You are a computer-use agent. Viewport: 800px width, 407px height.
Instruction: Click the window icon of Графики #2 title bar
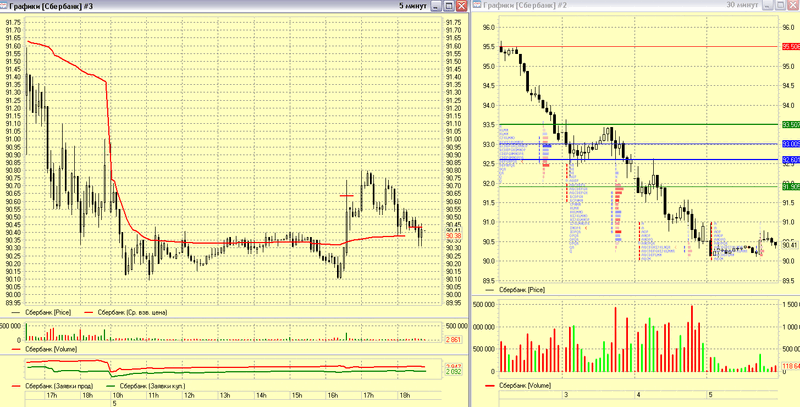click(477, 6)
